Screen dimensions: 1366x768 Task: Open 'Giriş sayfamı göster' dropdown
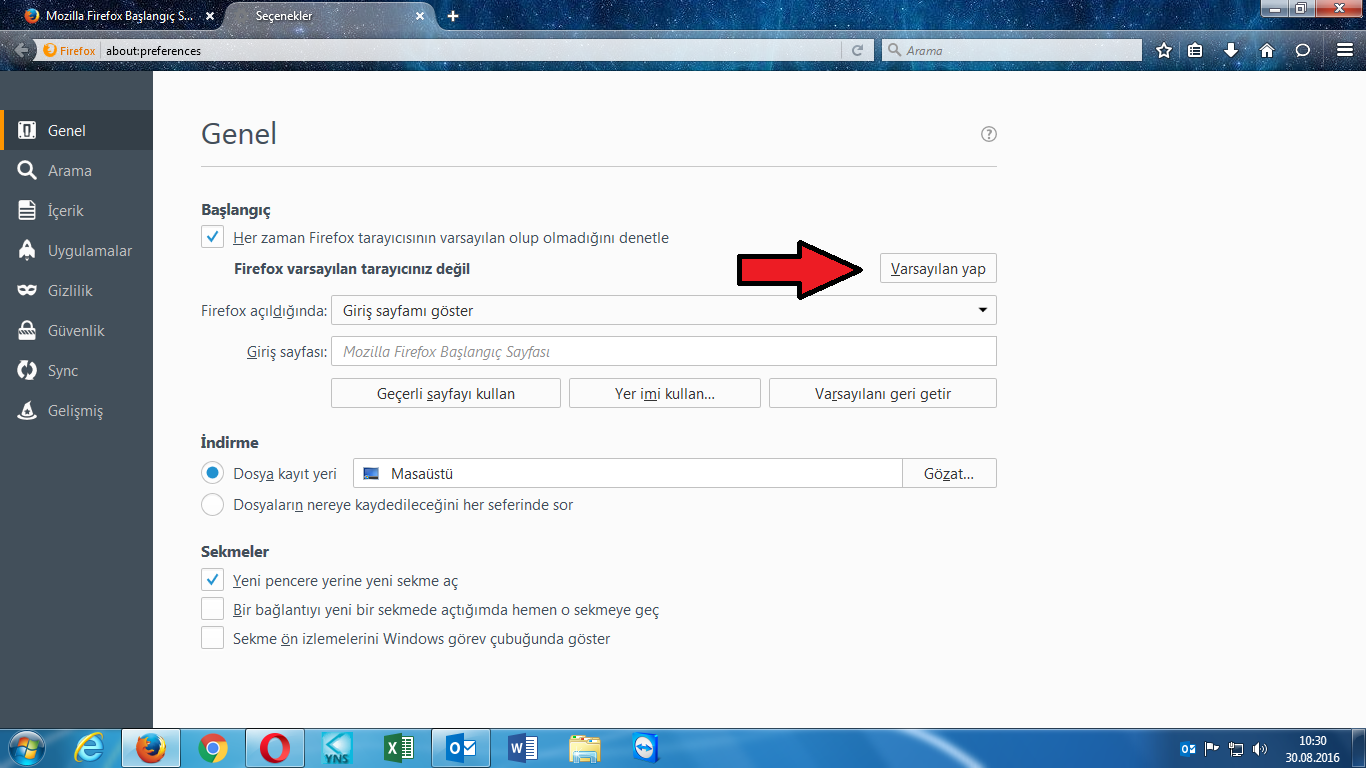pyautogui.click(x=664, y=310)
